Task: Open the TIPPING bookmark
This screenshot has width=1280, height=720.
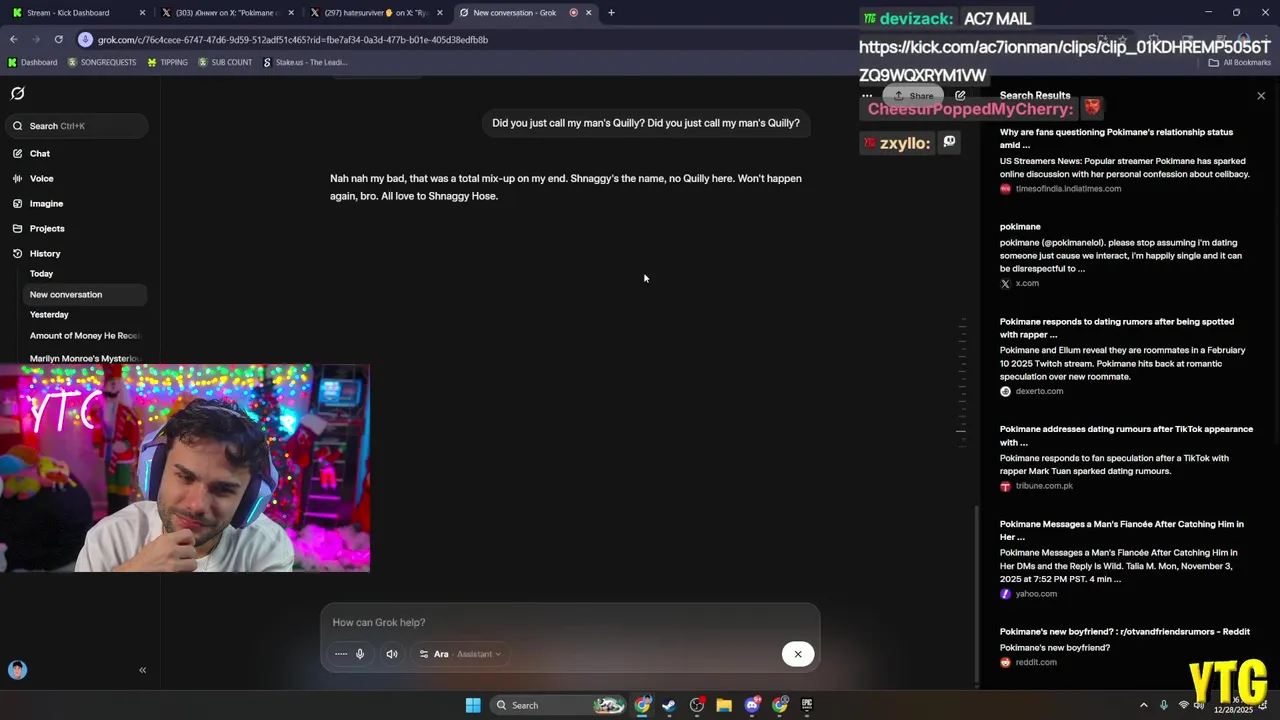Action: click(x=167, y=62)
